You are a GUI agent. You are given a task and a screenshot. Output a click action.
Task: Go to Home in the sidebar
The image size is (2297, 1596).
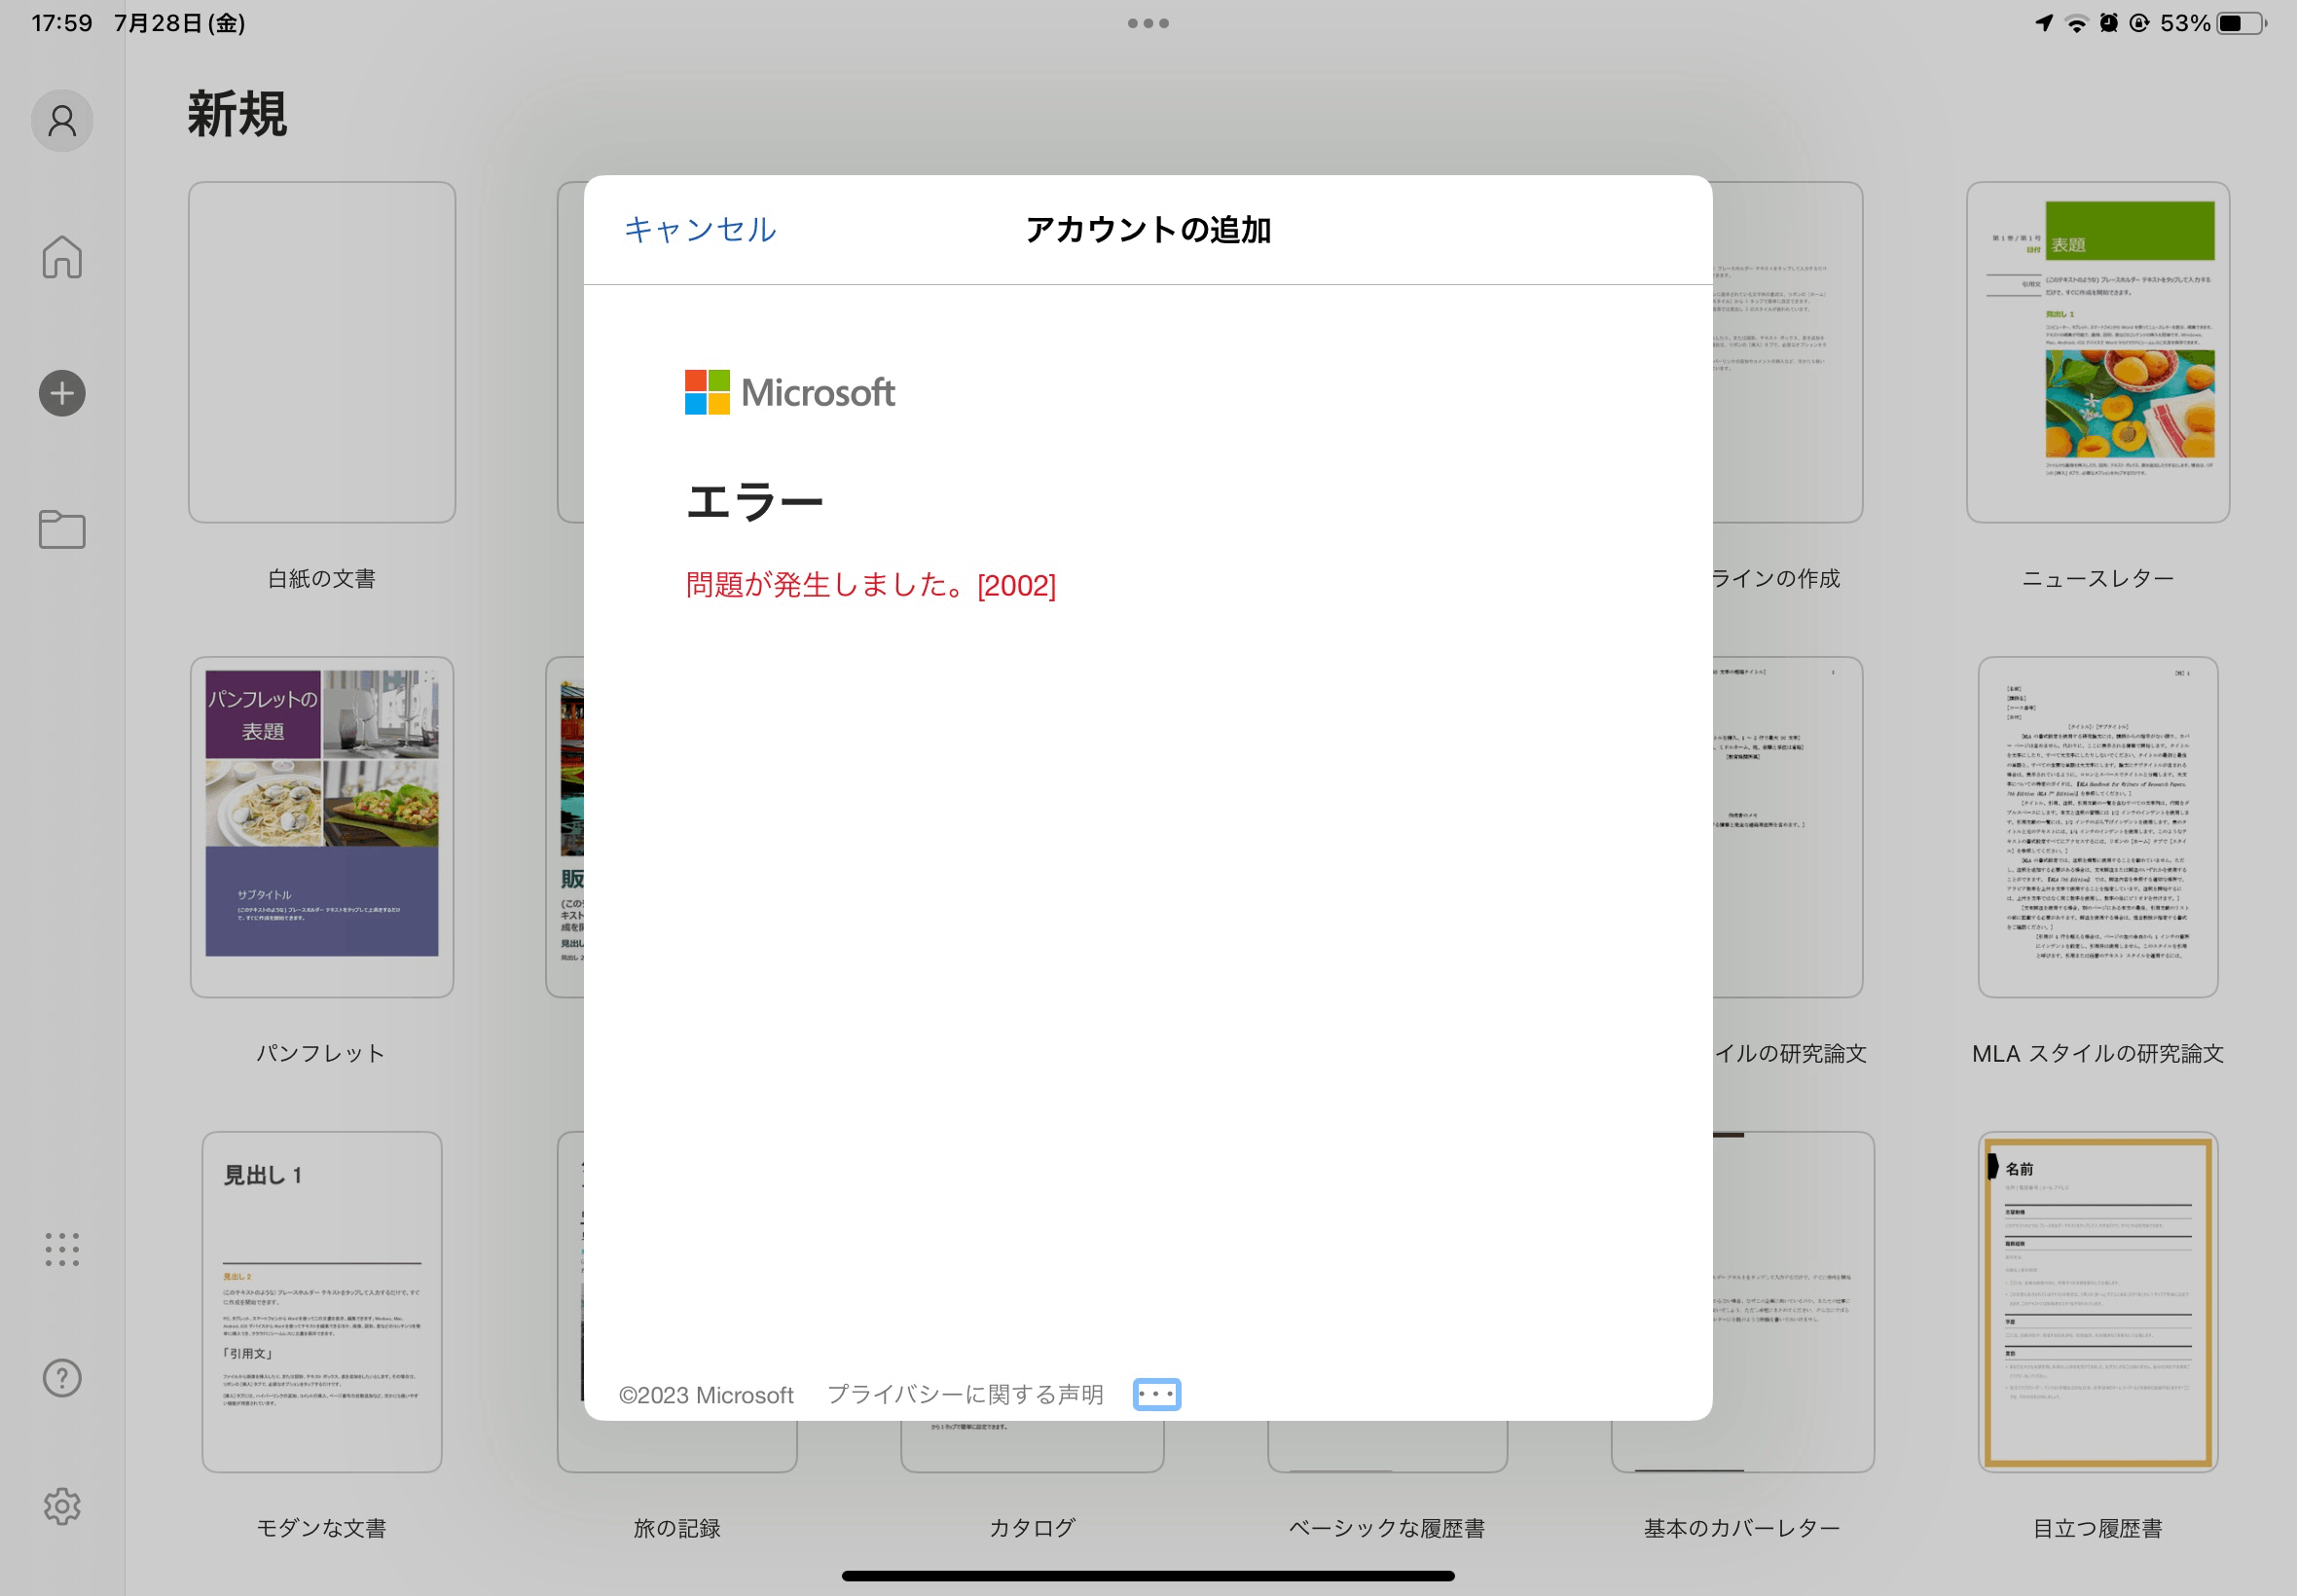(62, 257)
